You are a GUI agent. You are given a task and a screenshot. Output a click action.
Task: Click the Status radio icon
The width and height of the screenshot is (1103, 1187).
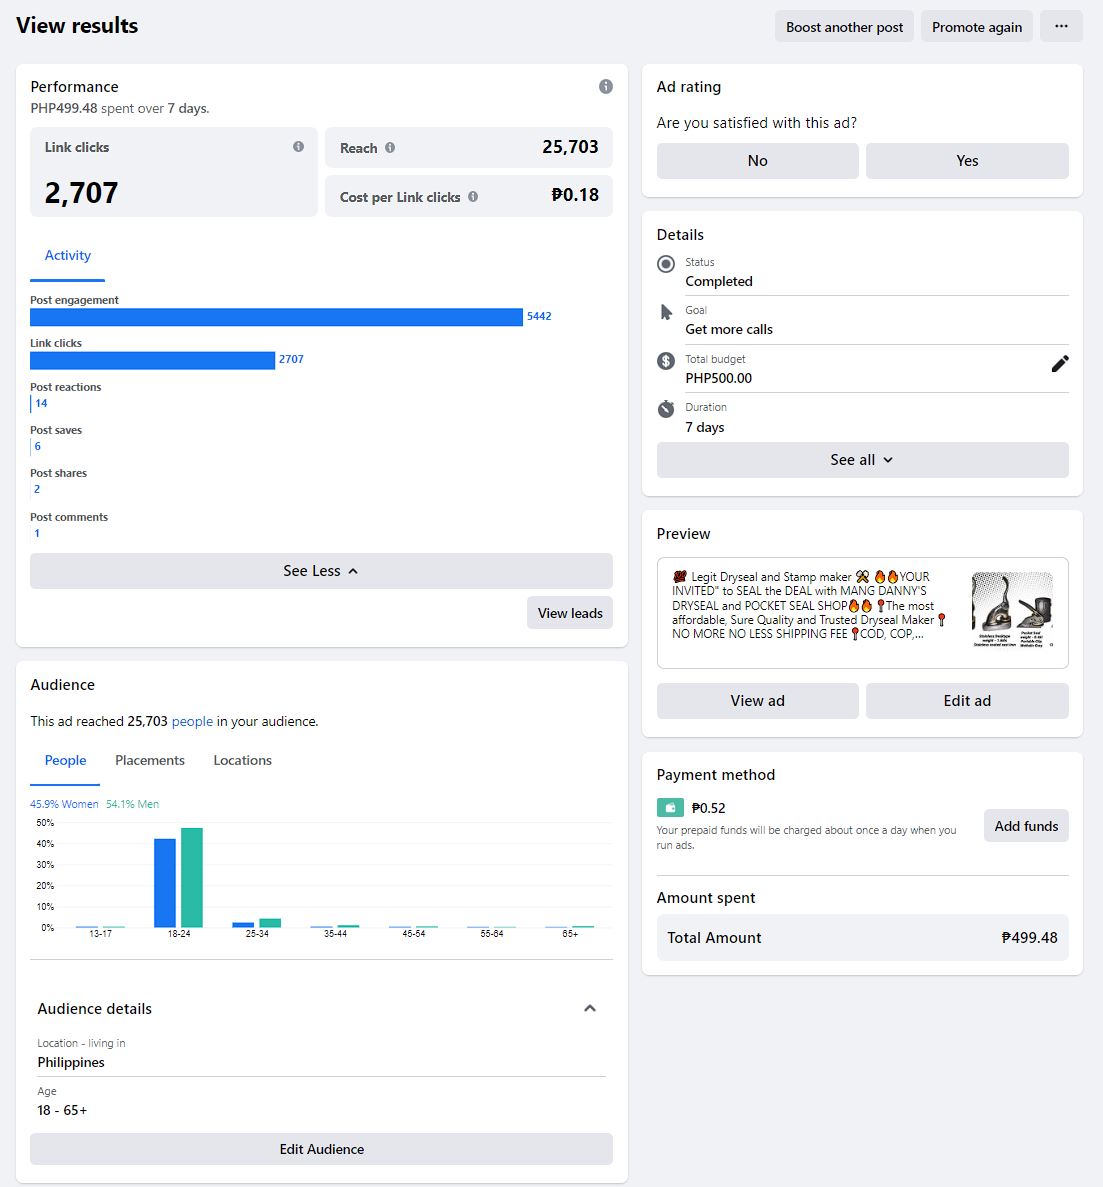point(665,264)
